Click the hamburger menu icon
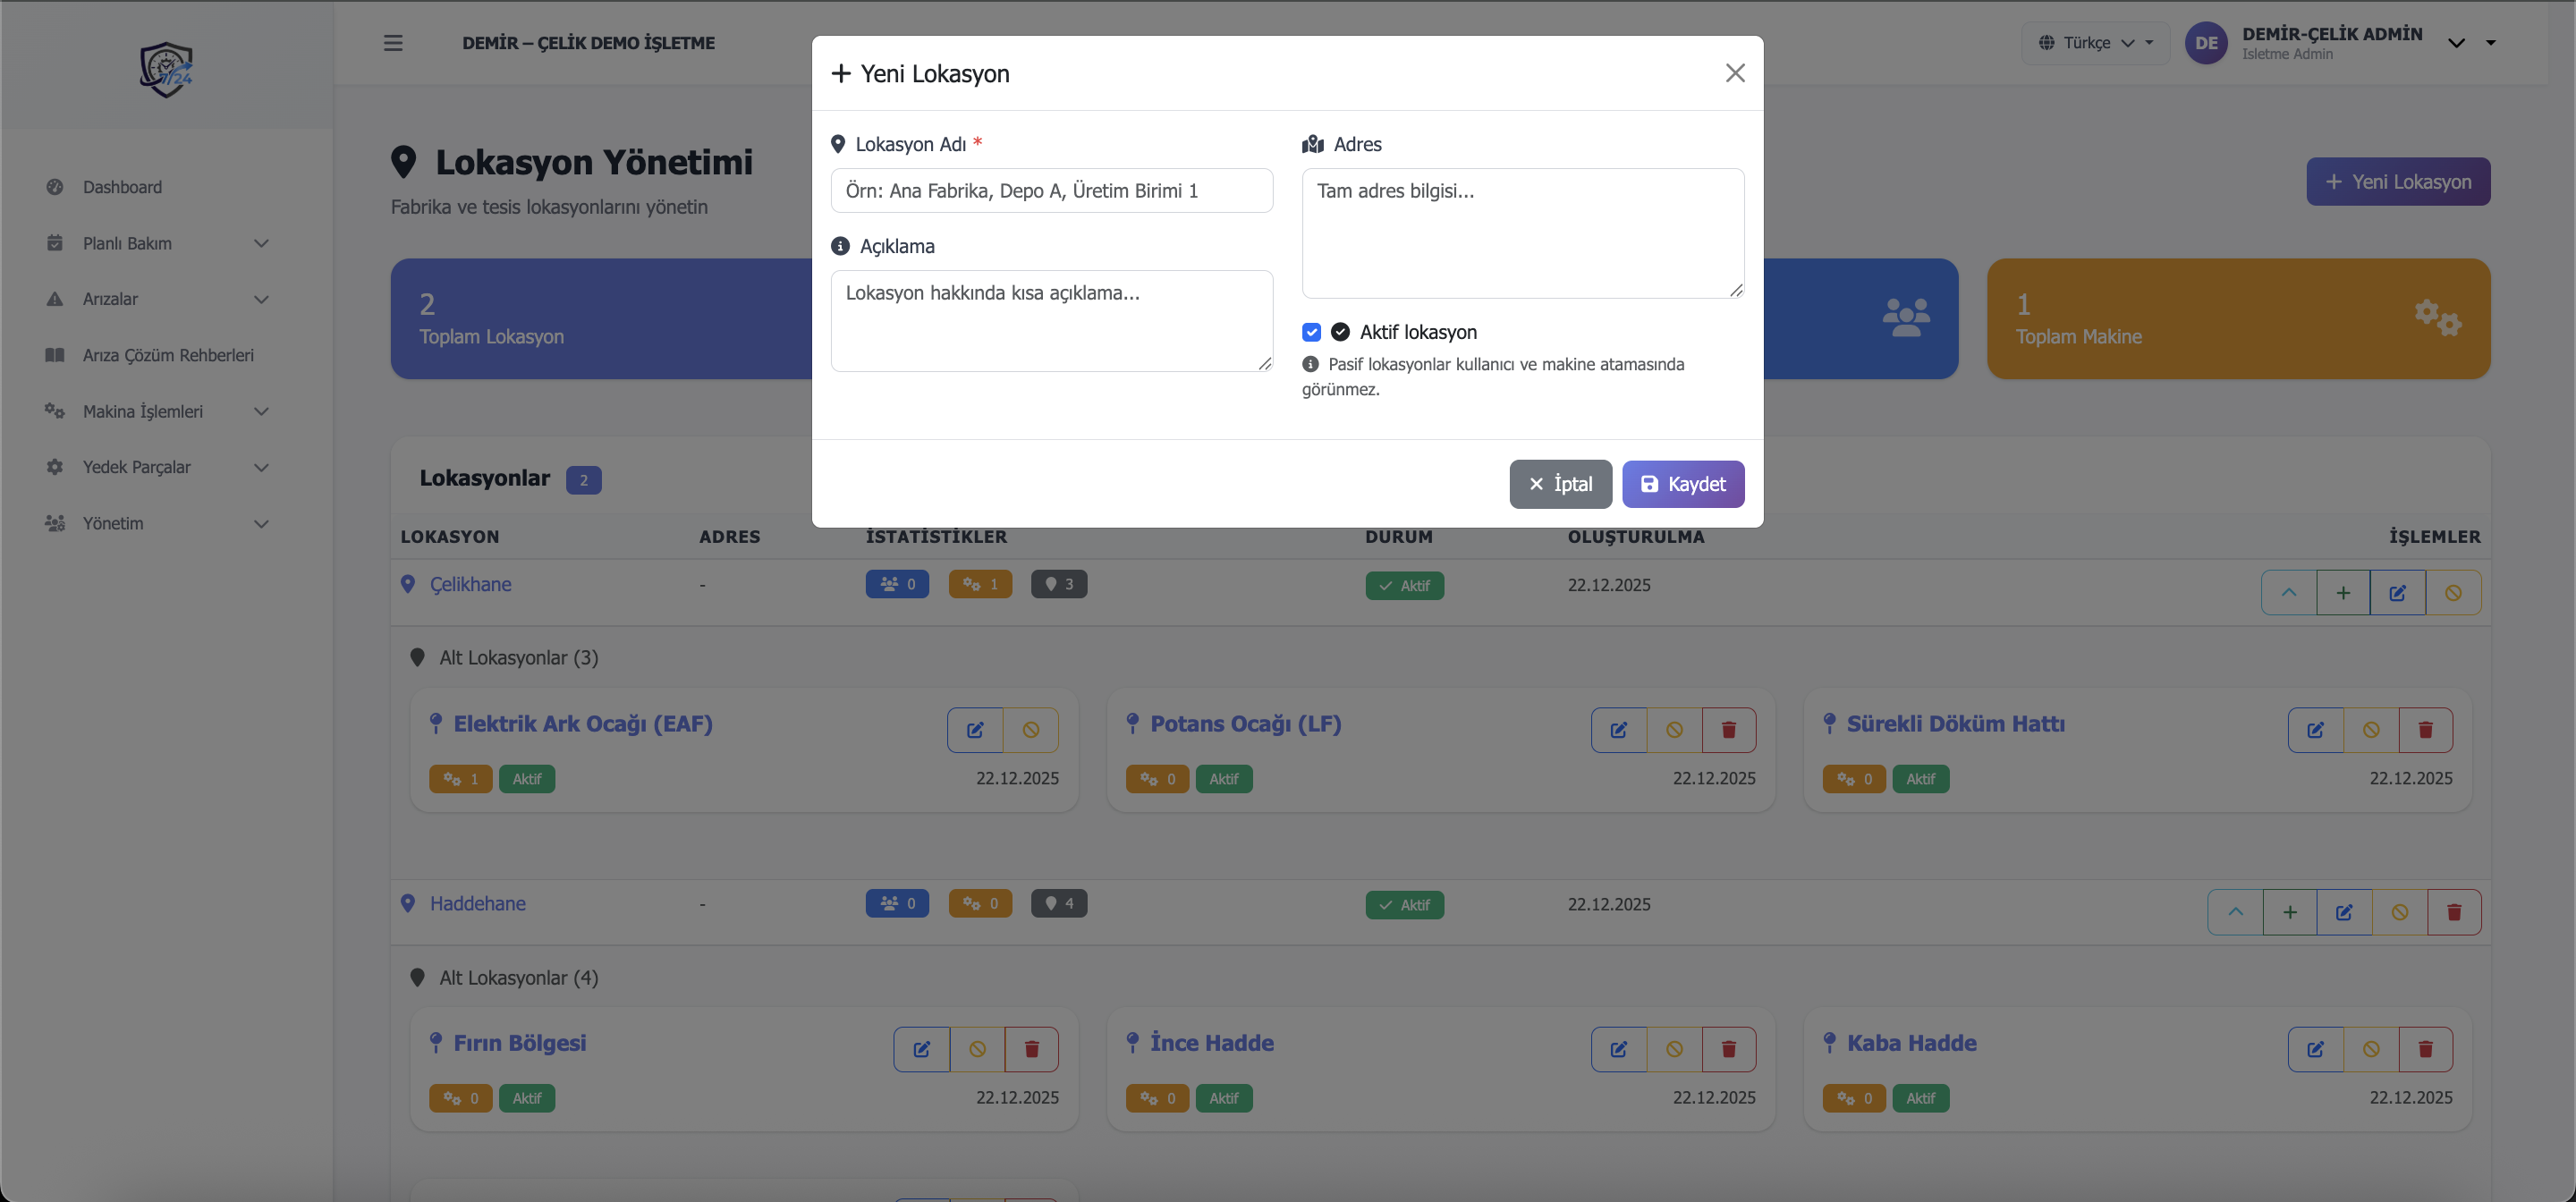 [393, 43]
